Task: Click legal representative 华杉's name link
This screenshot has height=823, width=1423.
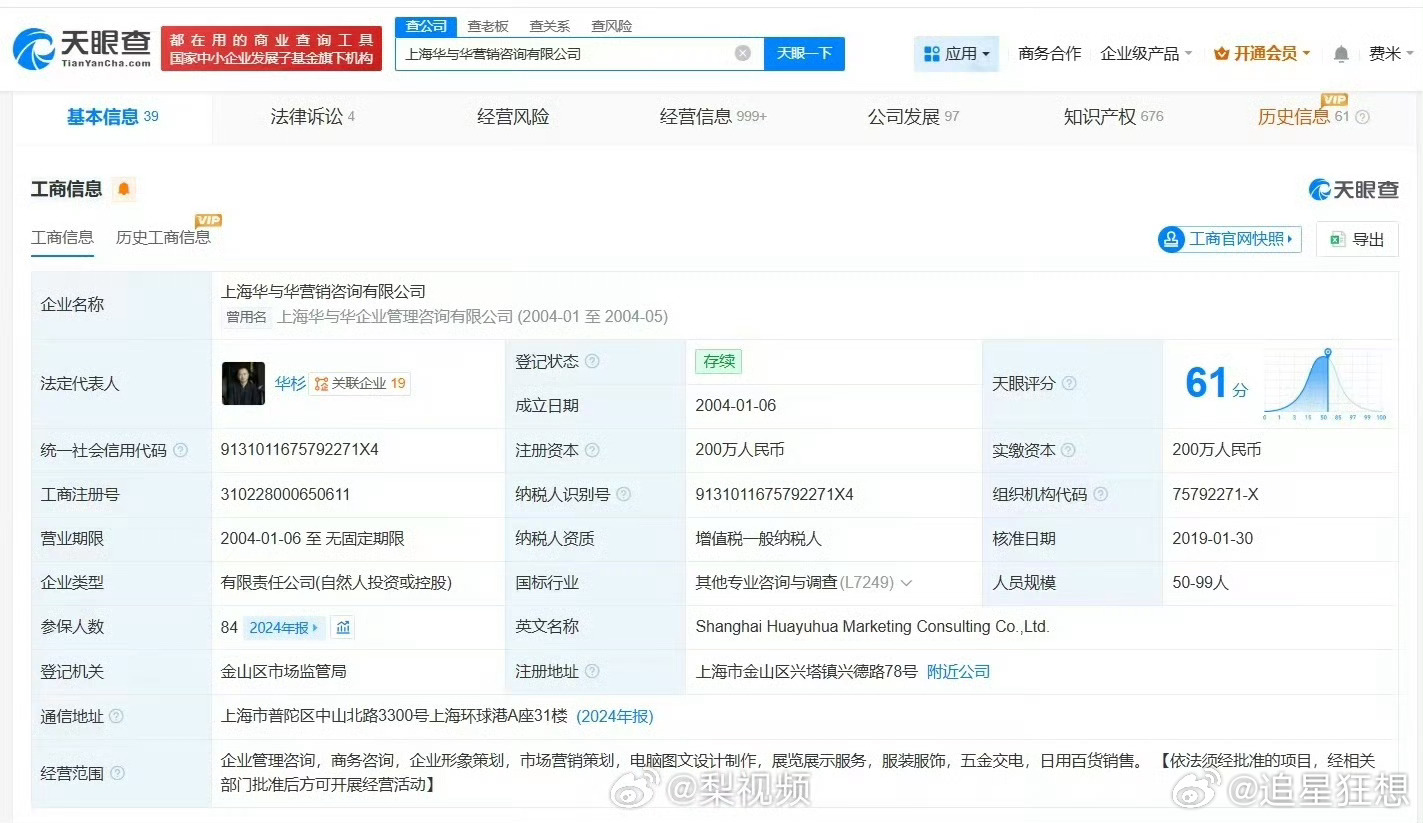Action: (289, 383)
